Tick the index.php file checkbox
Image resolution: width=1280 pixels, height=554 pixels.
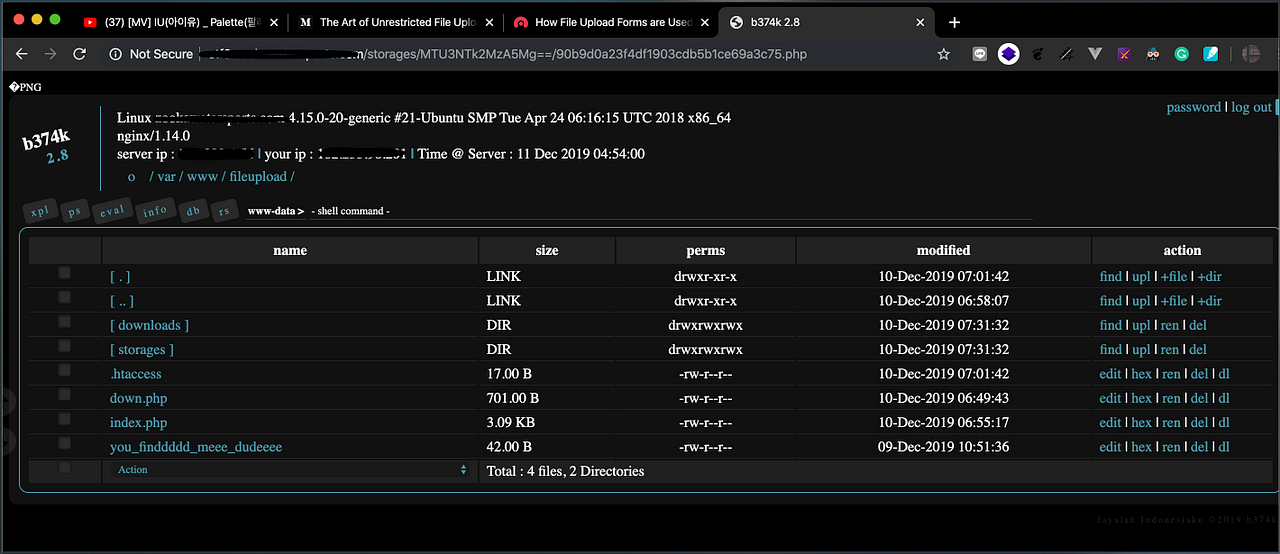tap(65, 419)
